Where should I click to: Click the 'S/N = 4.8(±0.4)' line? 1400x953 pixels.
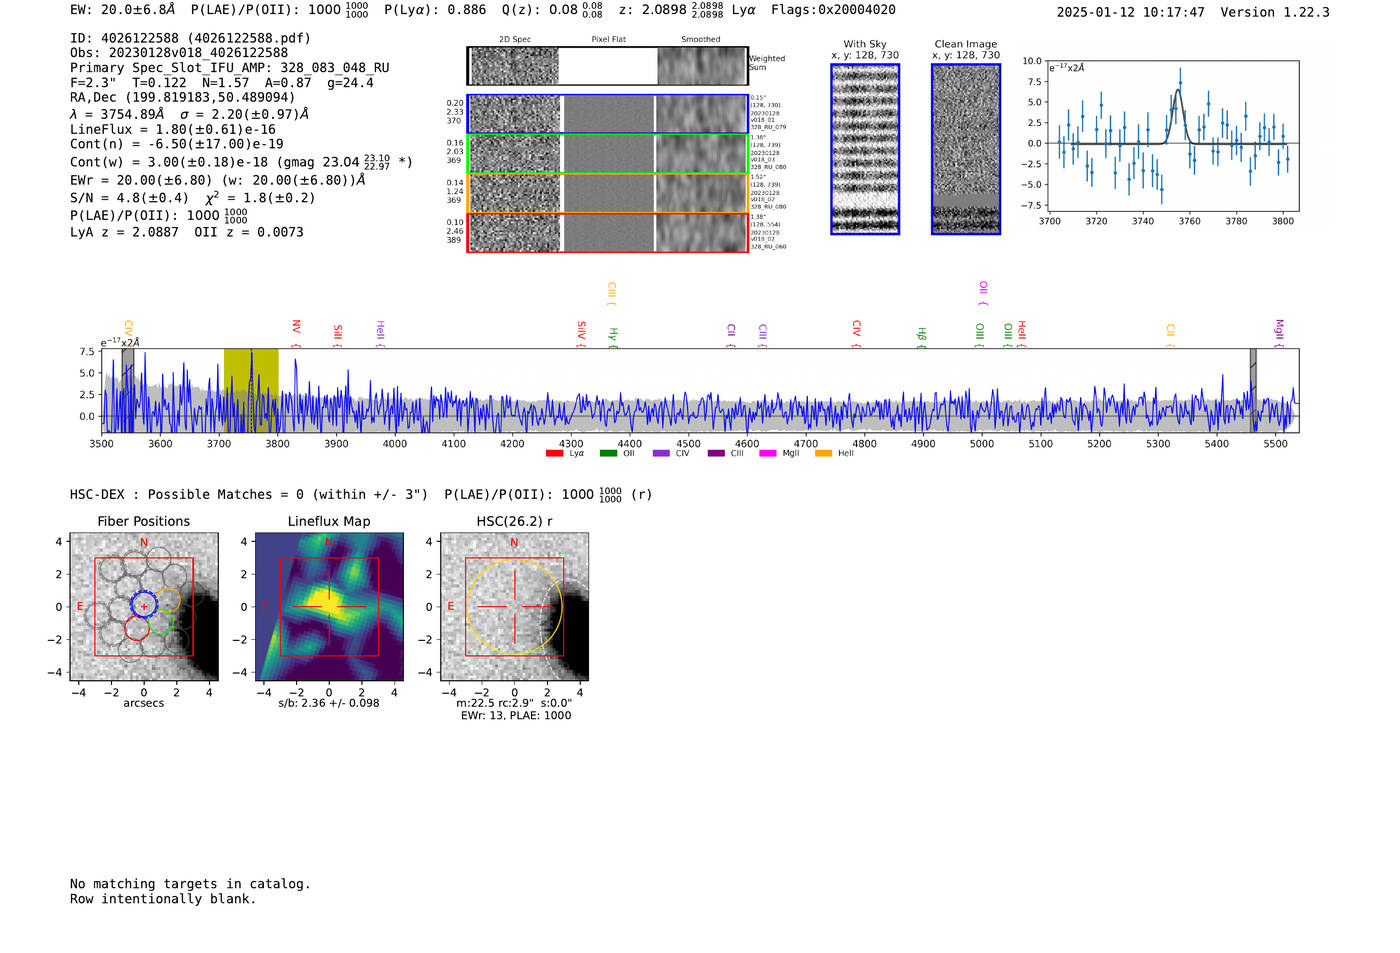coord(129,198)
